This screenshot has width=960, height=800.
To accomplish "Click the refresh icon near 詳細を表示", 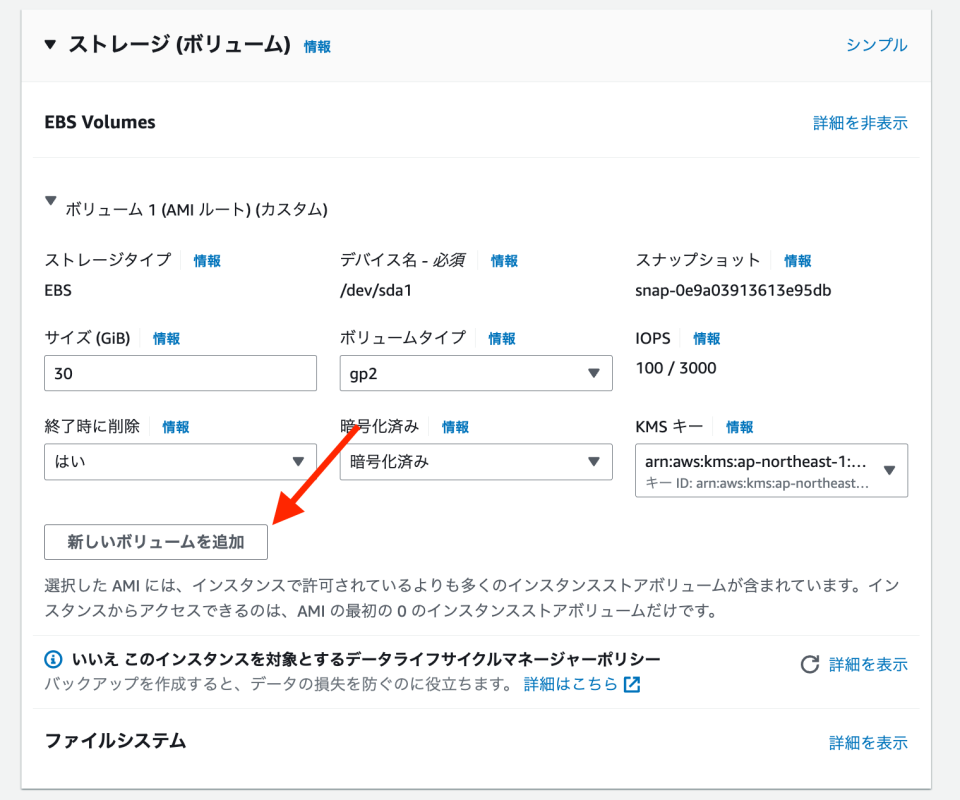I will pyautogui.click(x=809, y=664).
